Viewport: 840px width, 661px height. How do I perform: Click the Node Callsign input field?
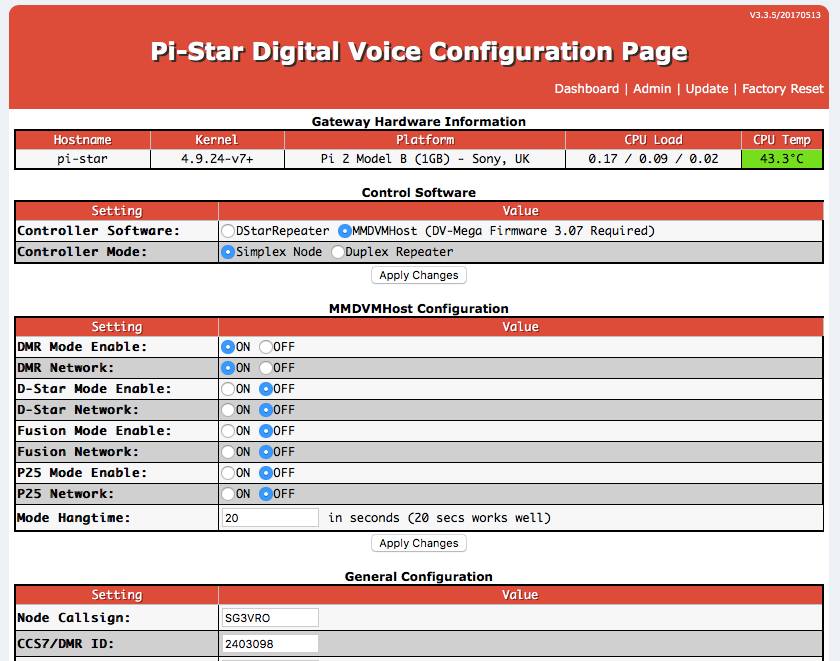click(270, 618)
